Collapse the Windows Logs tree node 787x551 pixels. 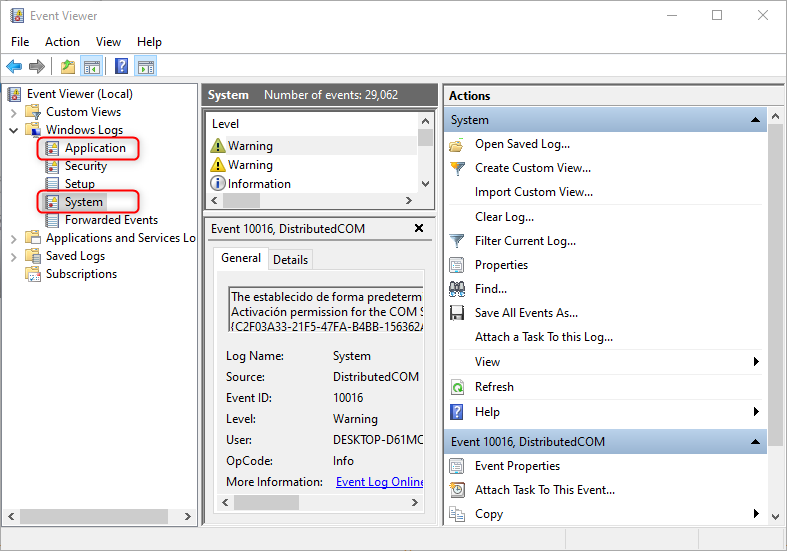(14, 130)
